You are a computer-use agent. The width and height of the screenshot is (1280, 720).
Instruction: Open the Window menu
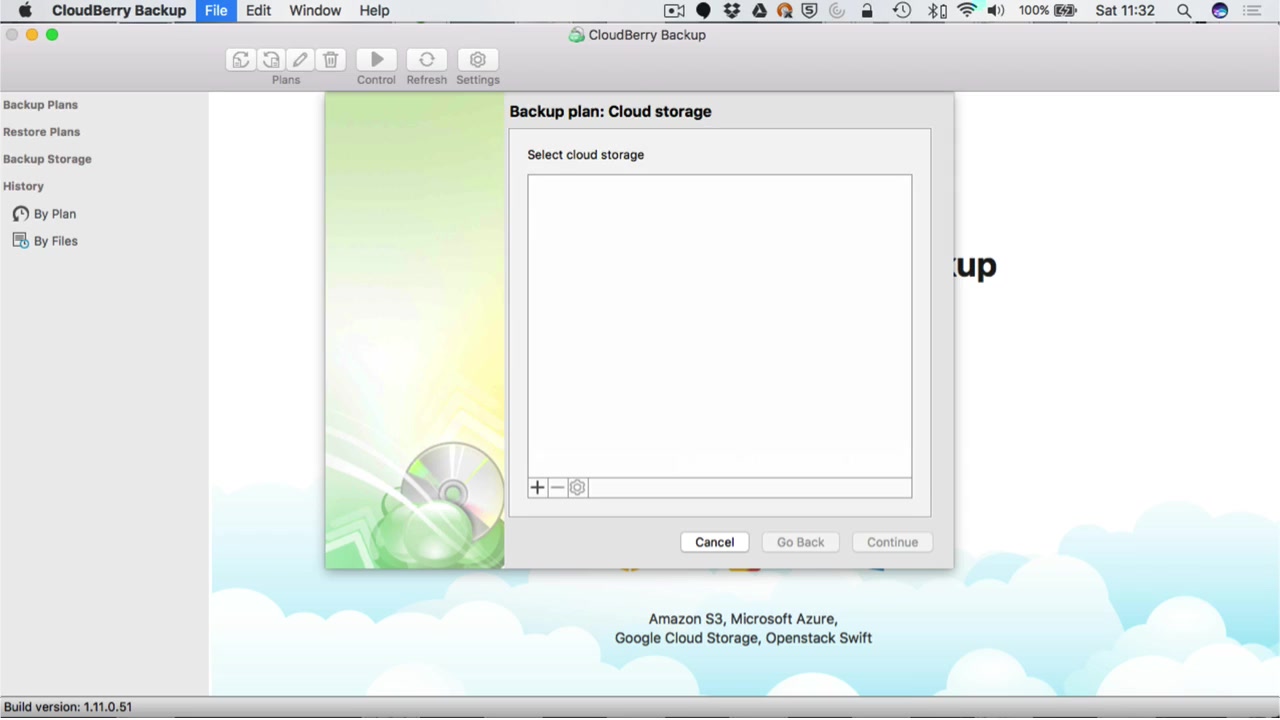pos(315,11)
